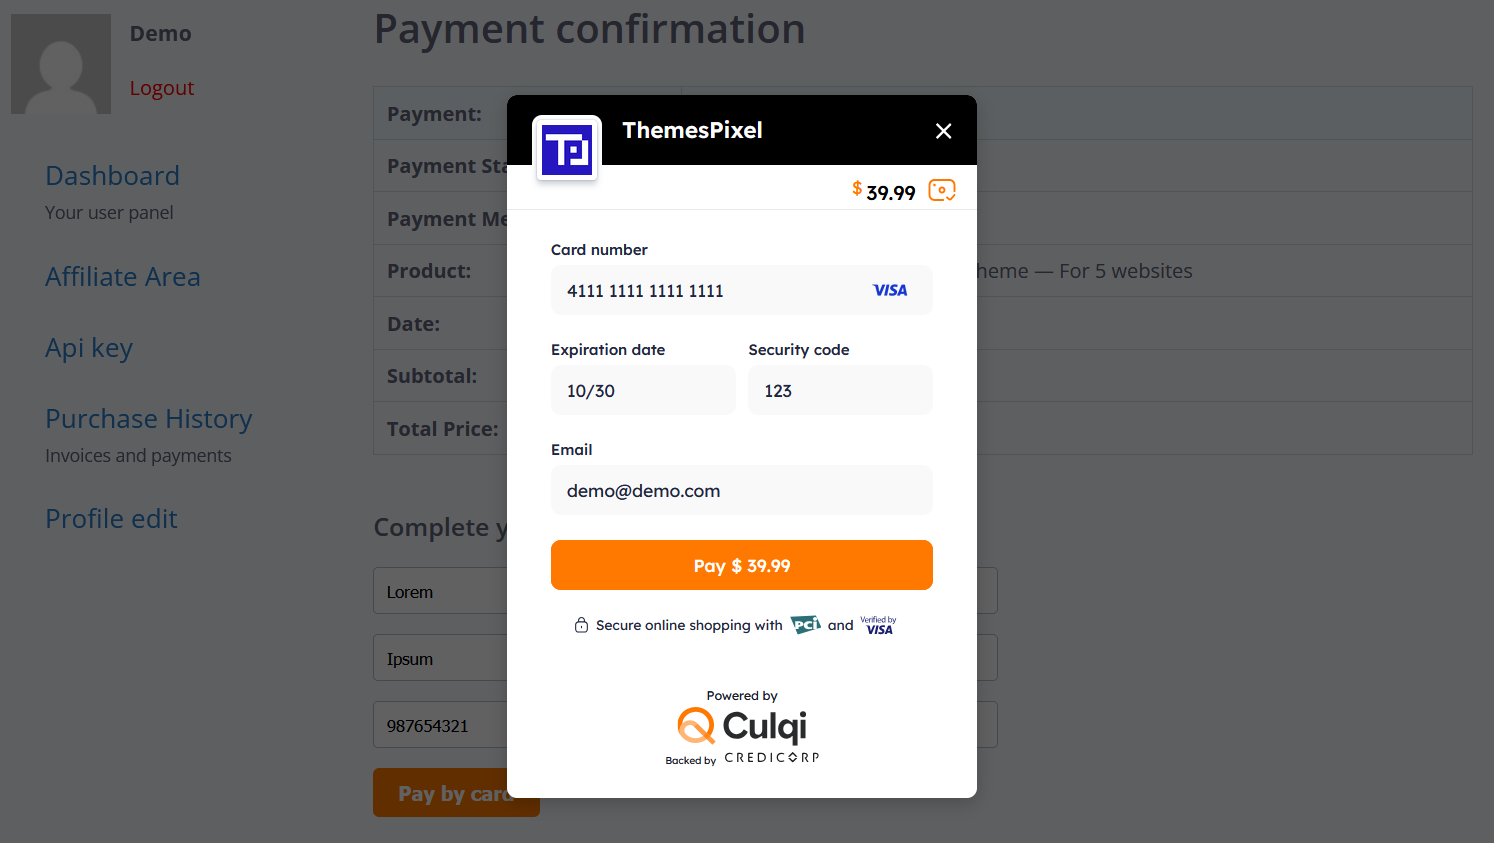Focus the Email field with demo@demo.com

(742, 490)
